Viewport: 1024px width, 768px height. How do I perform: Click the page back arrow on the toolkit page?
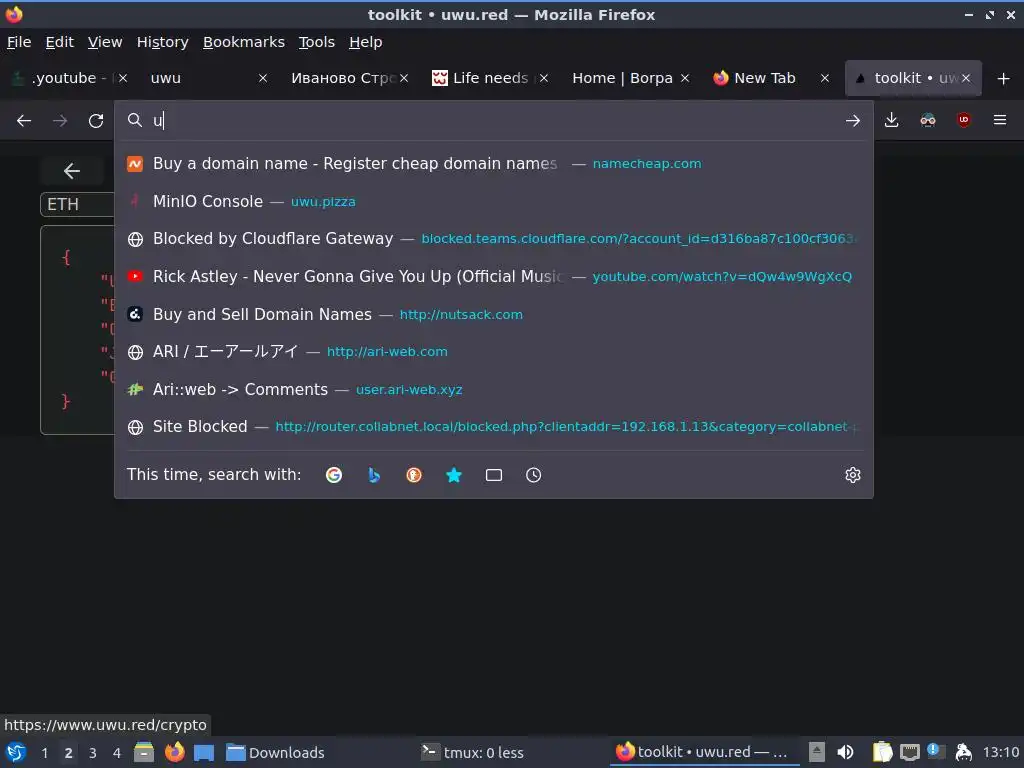(x=72, y=171)
